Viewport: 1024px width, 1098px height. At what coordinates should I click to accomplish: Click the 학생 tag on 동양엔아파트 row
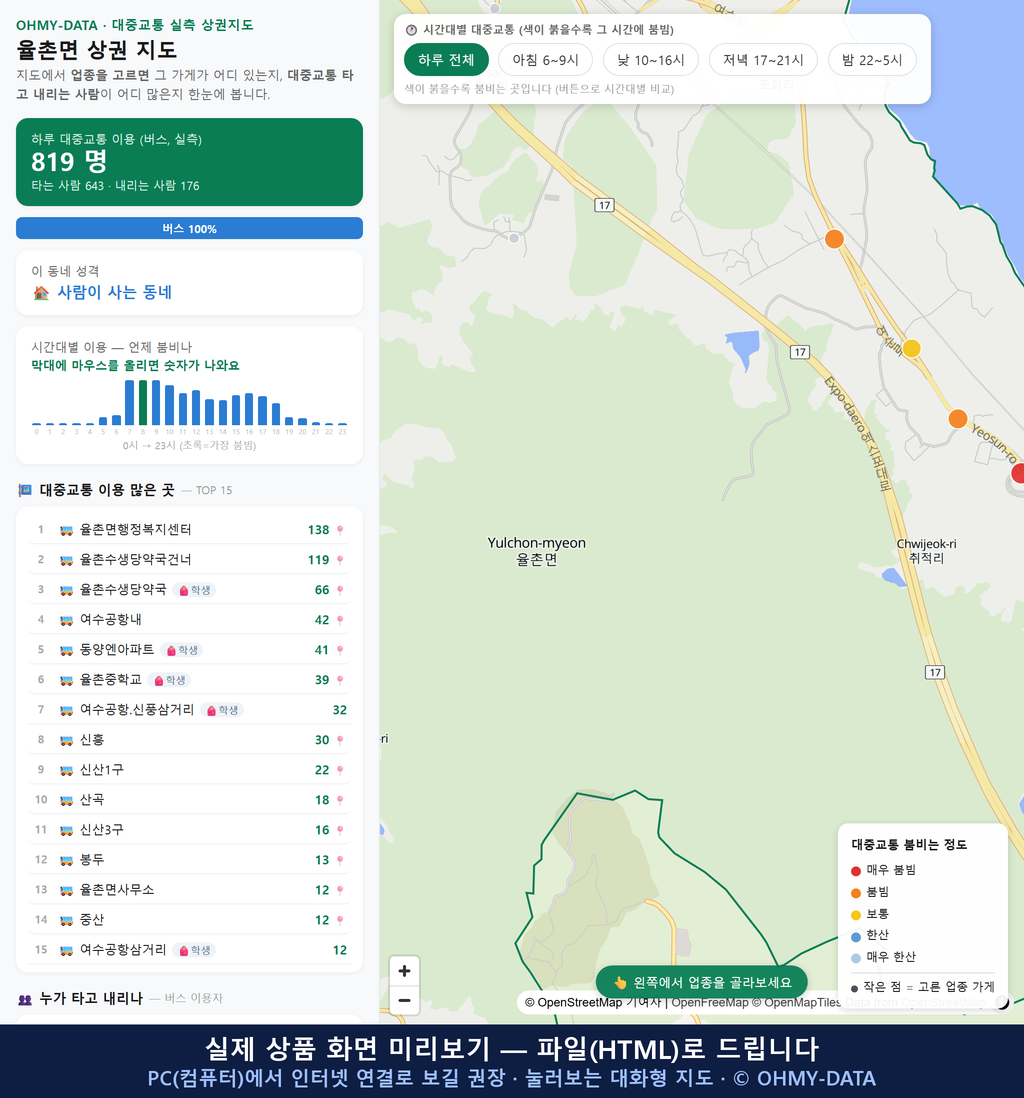(182, 650)
